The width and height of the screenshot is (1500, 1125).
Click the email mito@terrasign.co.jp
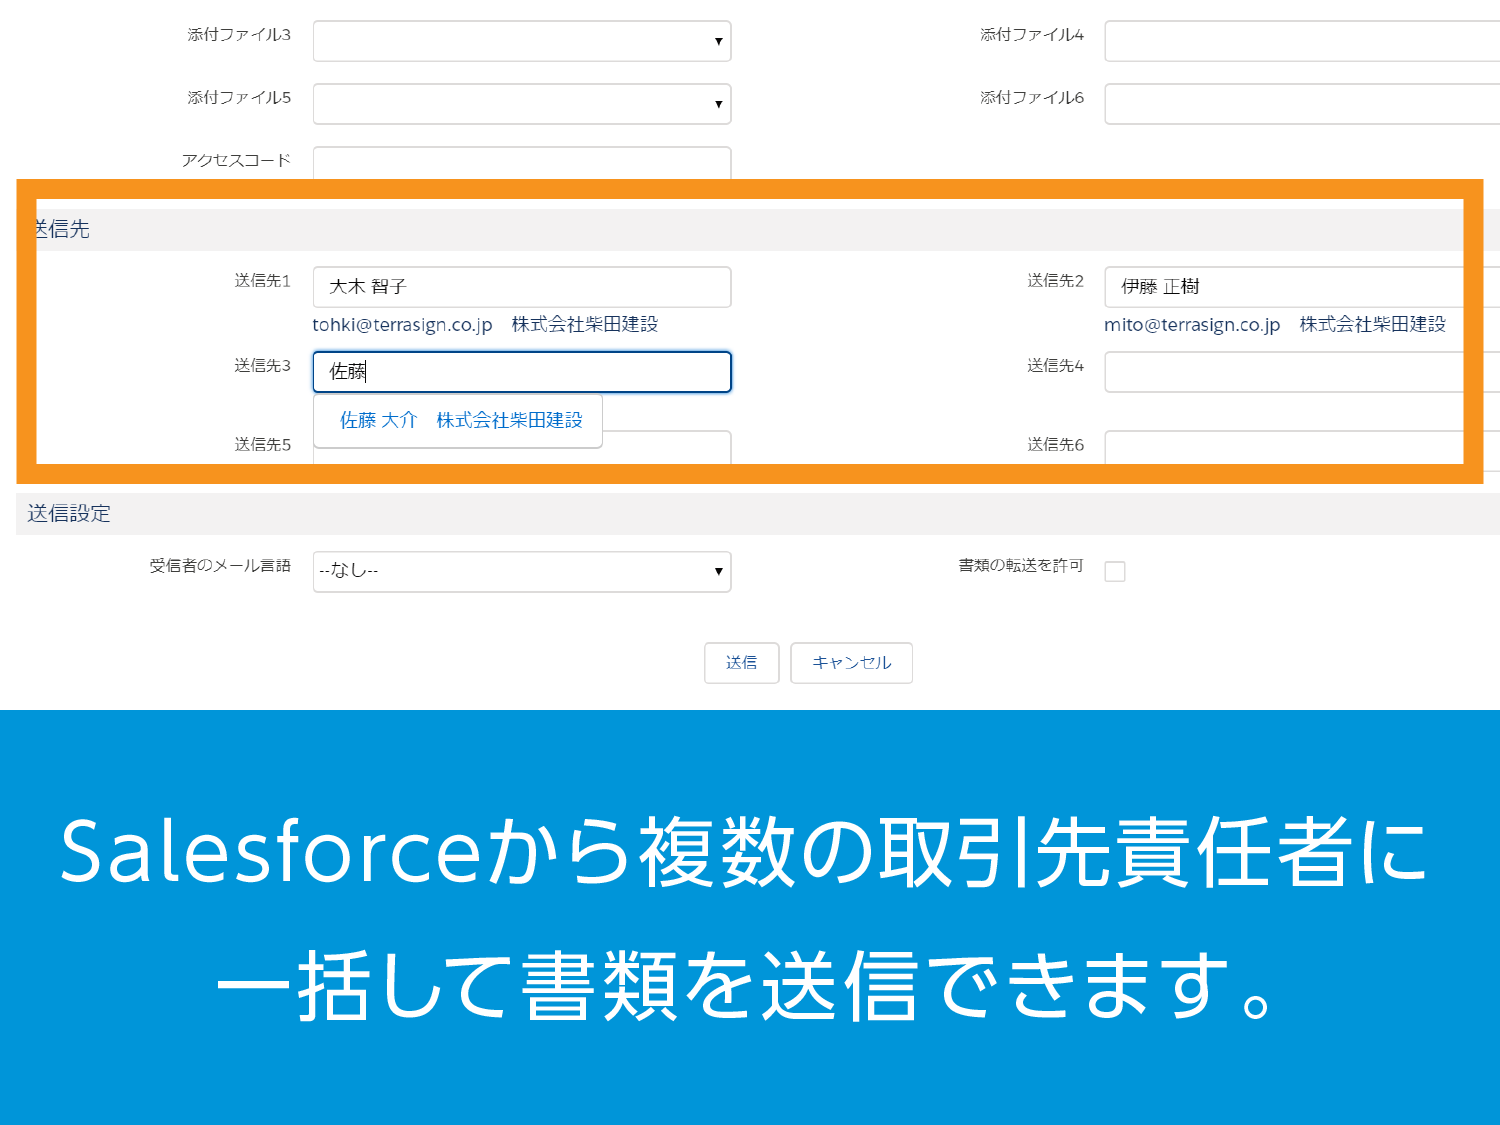[x=1192, y=325]
